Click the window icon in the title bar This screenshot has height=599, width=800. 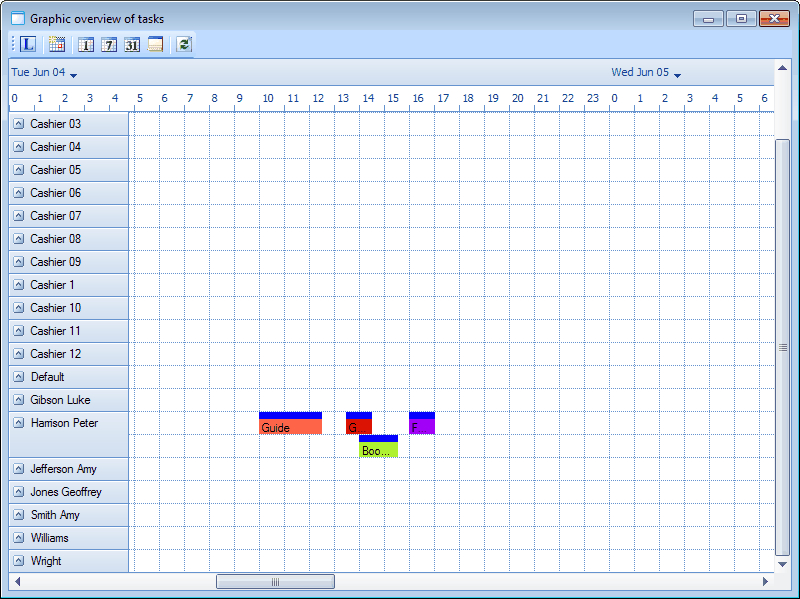pyautogui.click(x=17, y=18)
